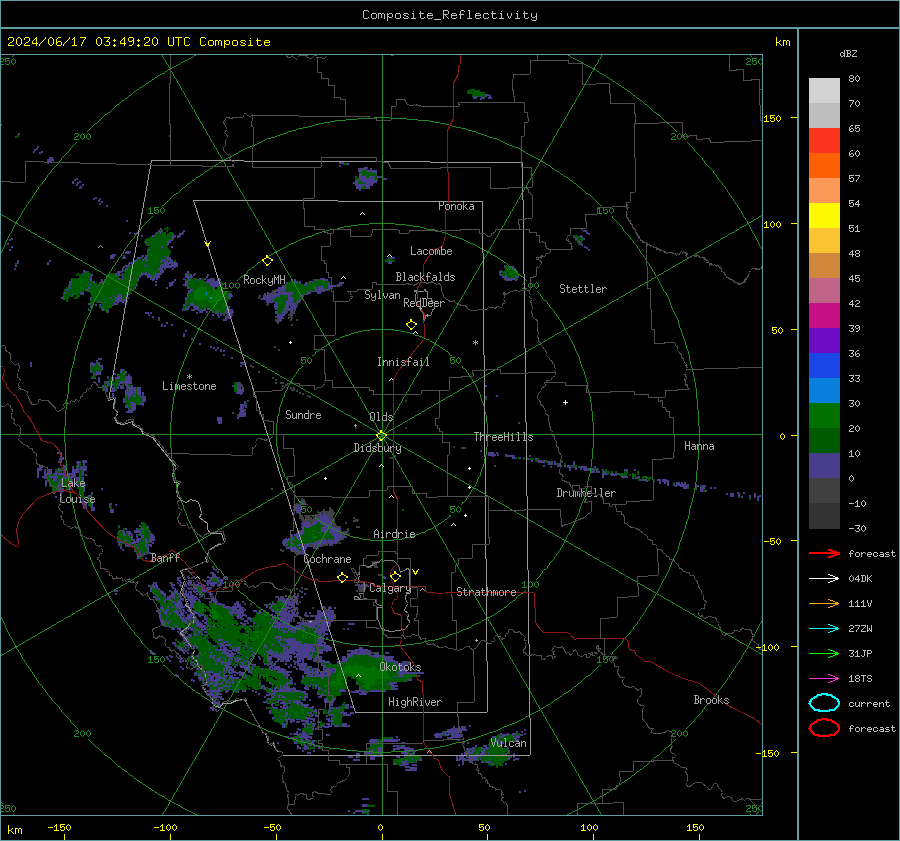
Task: Select the red 65 dBZ color swatch
Action: click(x=824, y=140)
